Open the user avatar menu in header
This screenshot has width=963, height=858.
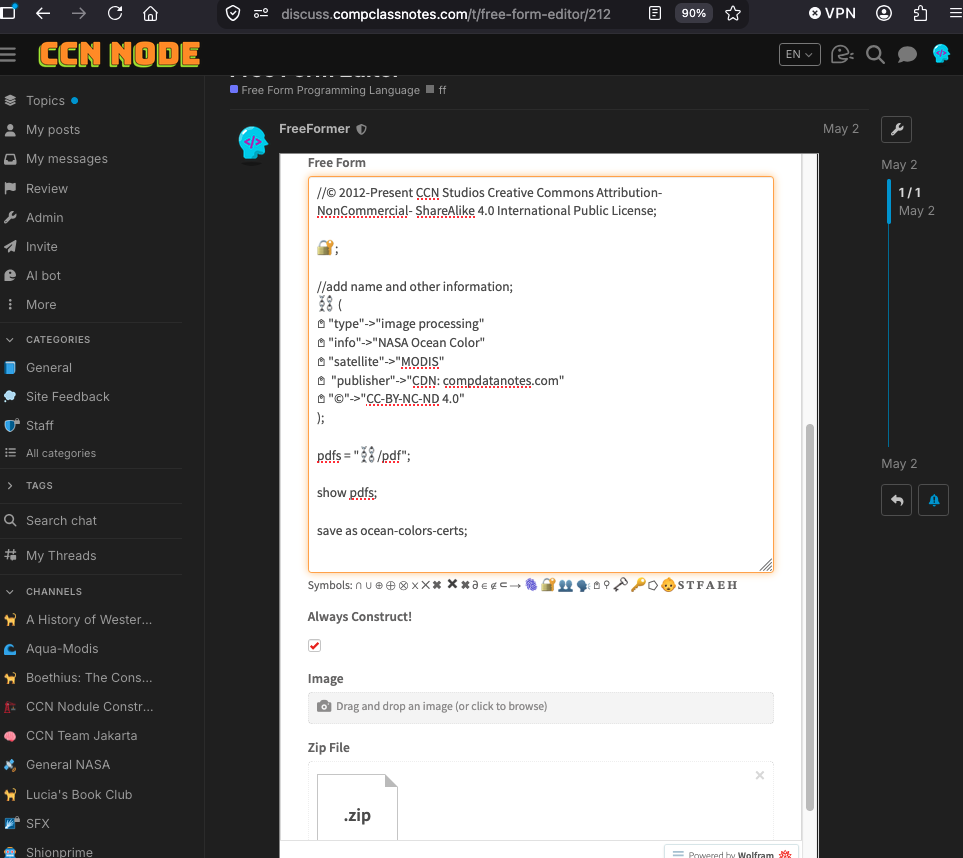(941, 54)
